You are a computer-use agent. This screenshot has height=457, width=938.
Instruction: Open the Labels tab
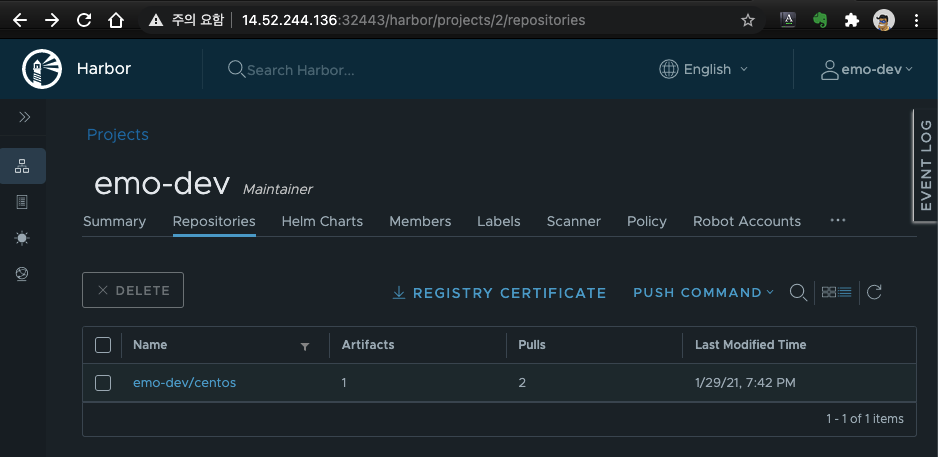(498, 221)
